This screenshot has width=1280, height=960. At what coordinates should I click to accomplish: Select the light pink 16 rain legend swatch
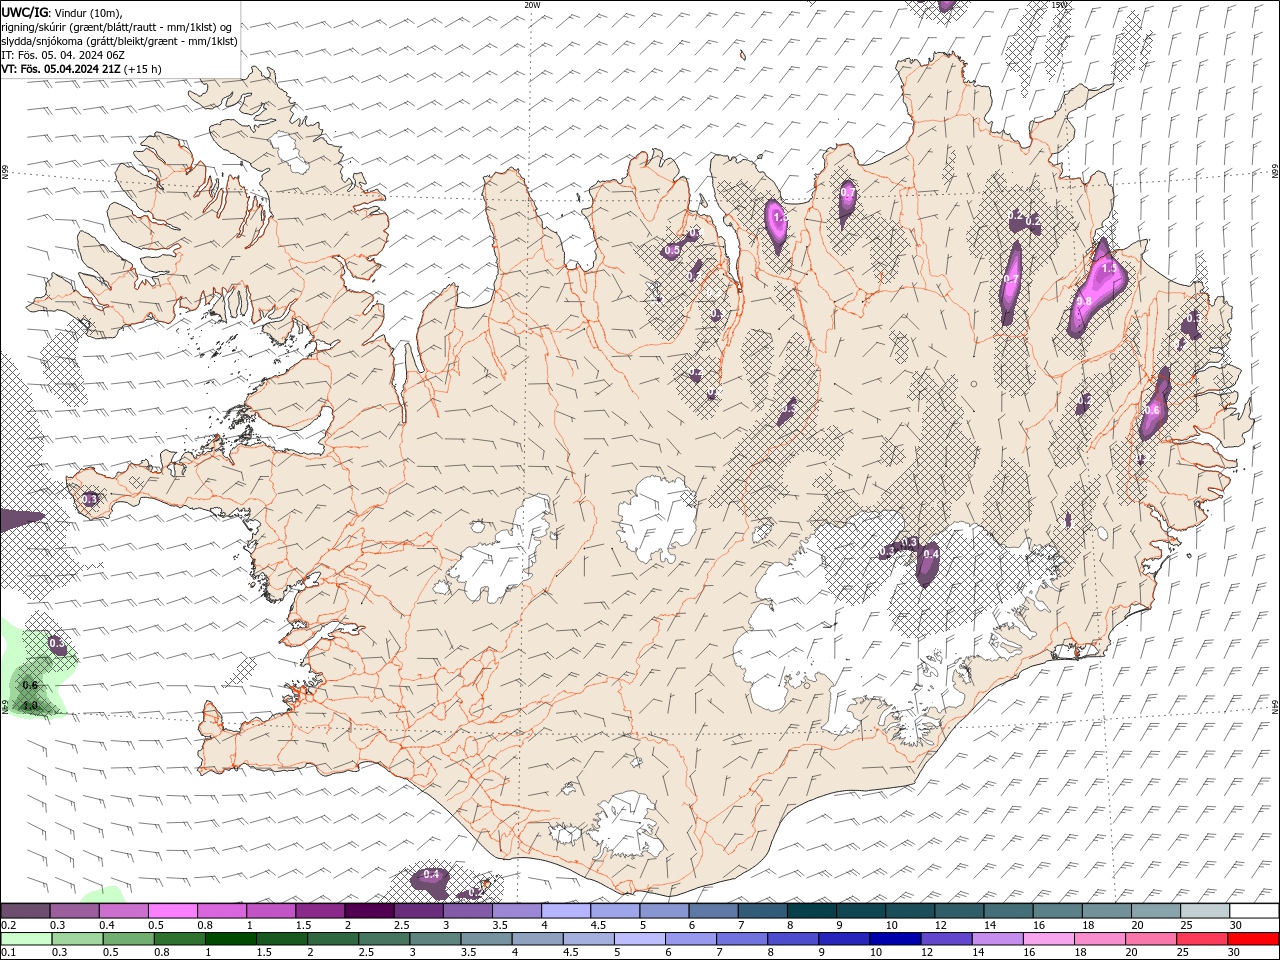(x=1049, y=939)
